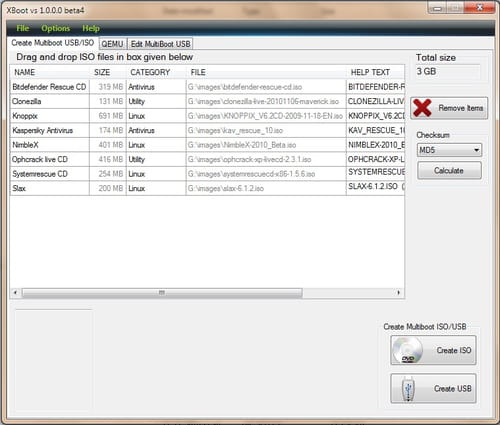The height and width of the screenshot is (425, 500).
Task: Click the DVD disc icon for Create ISO
Action: [408, 350]
